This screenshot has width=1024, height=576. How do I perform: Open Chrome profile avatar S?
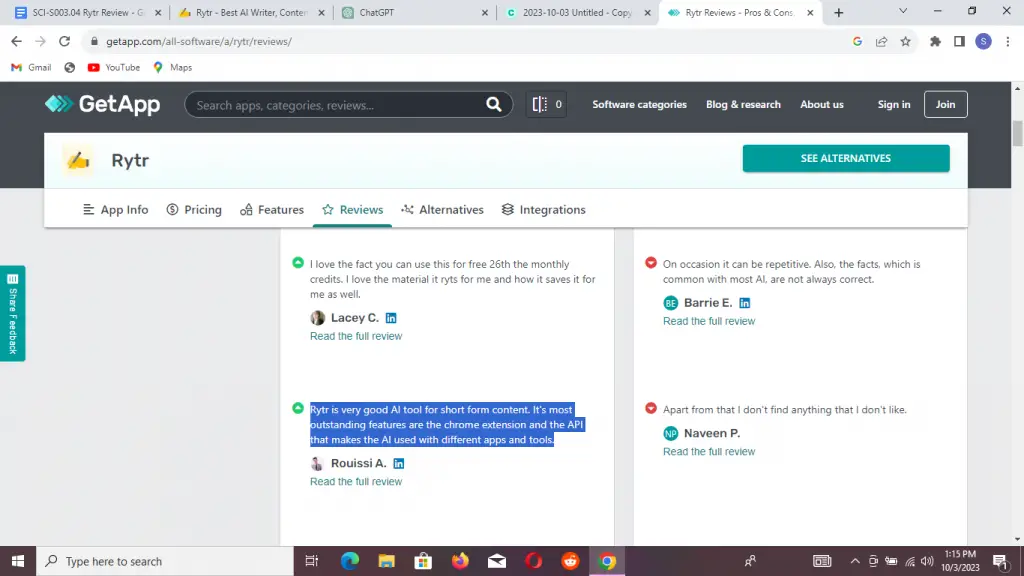[984, 41]
